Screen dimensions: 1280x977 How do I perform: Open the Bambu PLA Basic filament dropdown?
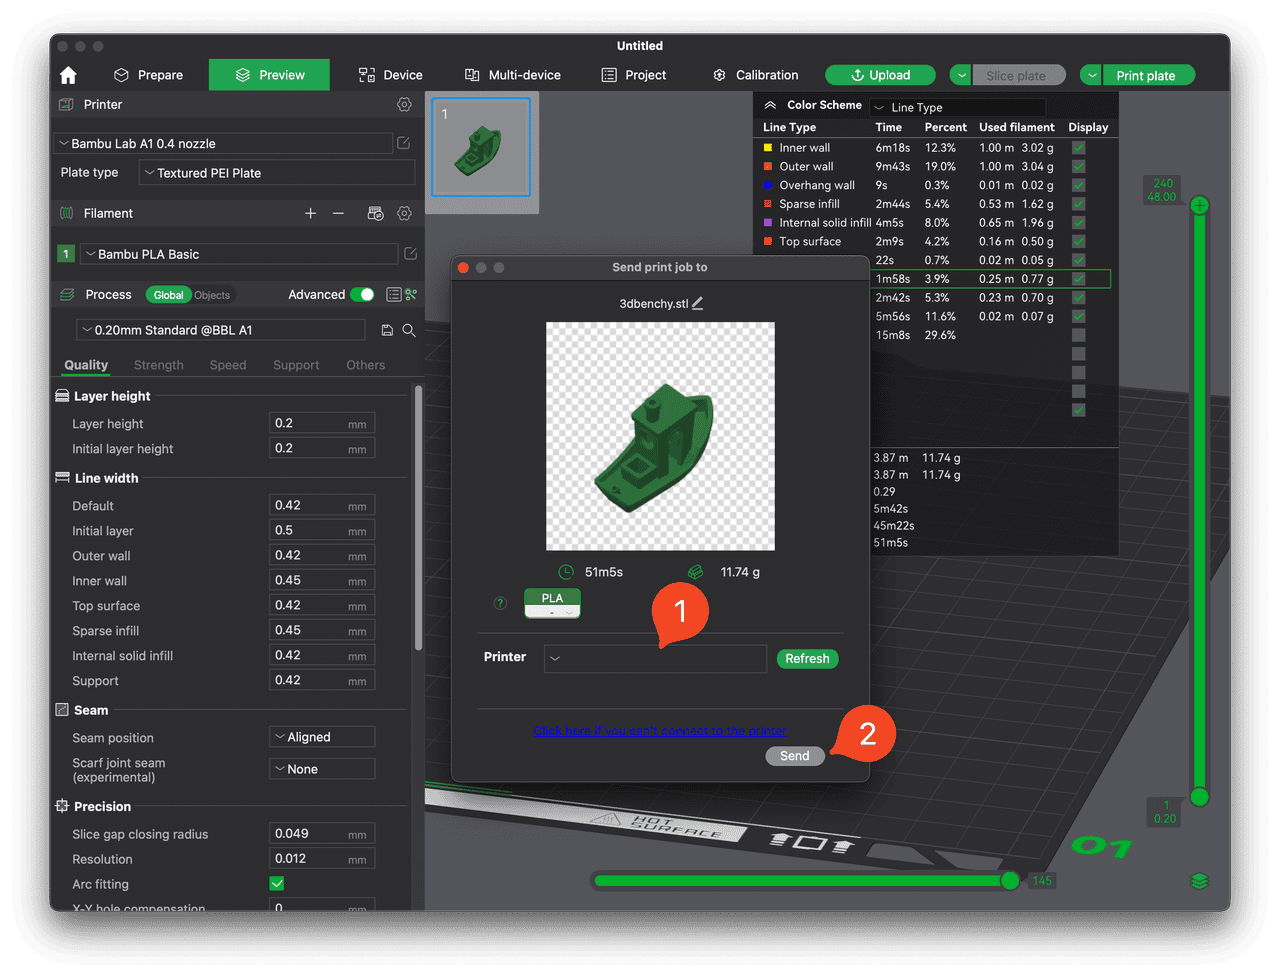click(239, 254)
